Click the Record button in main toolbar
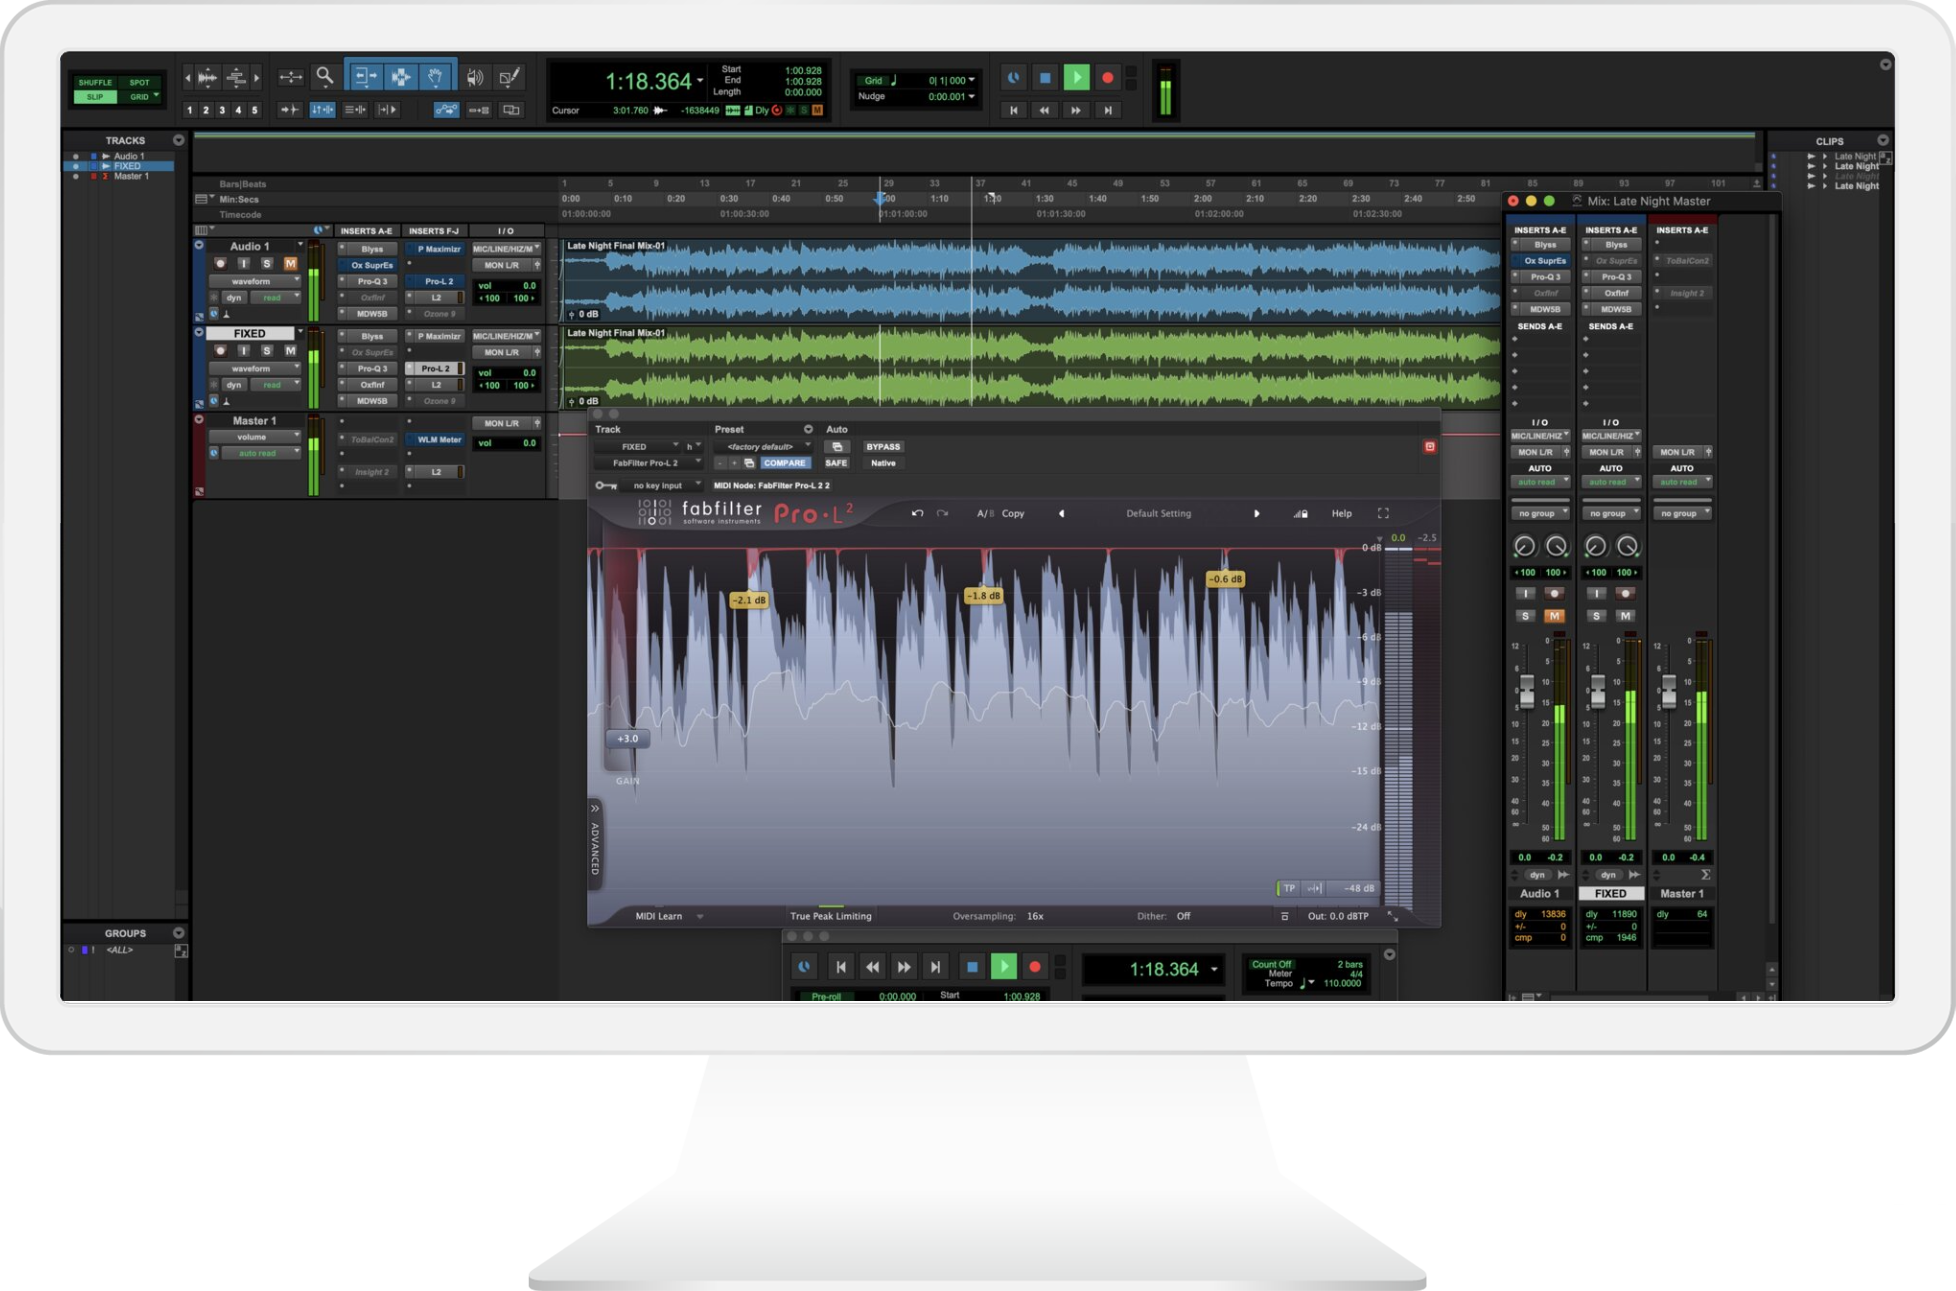This screenshot has height=1291, width=1956. point(1107,77)
